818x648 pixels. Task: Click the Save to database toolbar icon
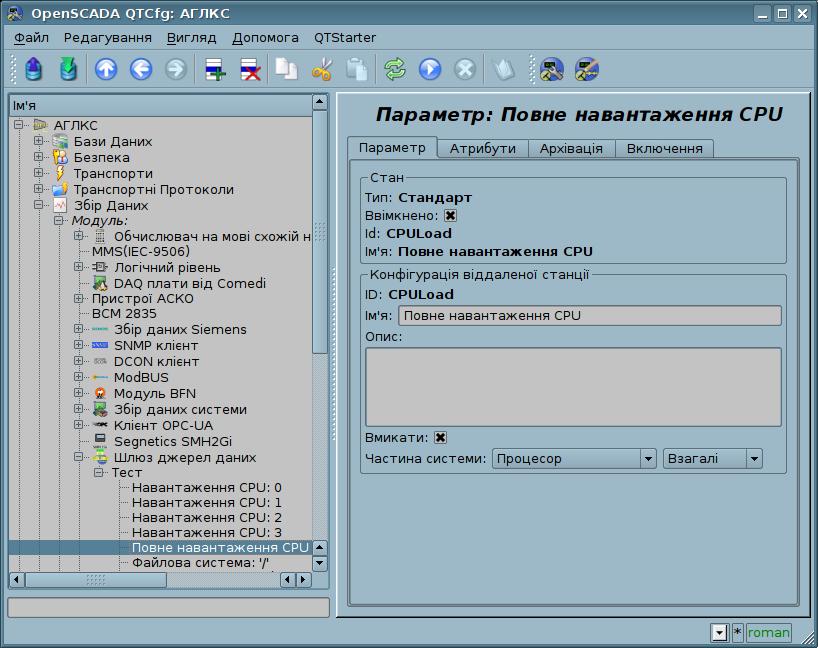coord(68,69)
